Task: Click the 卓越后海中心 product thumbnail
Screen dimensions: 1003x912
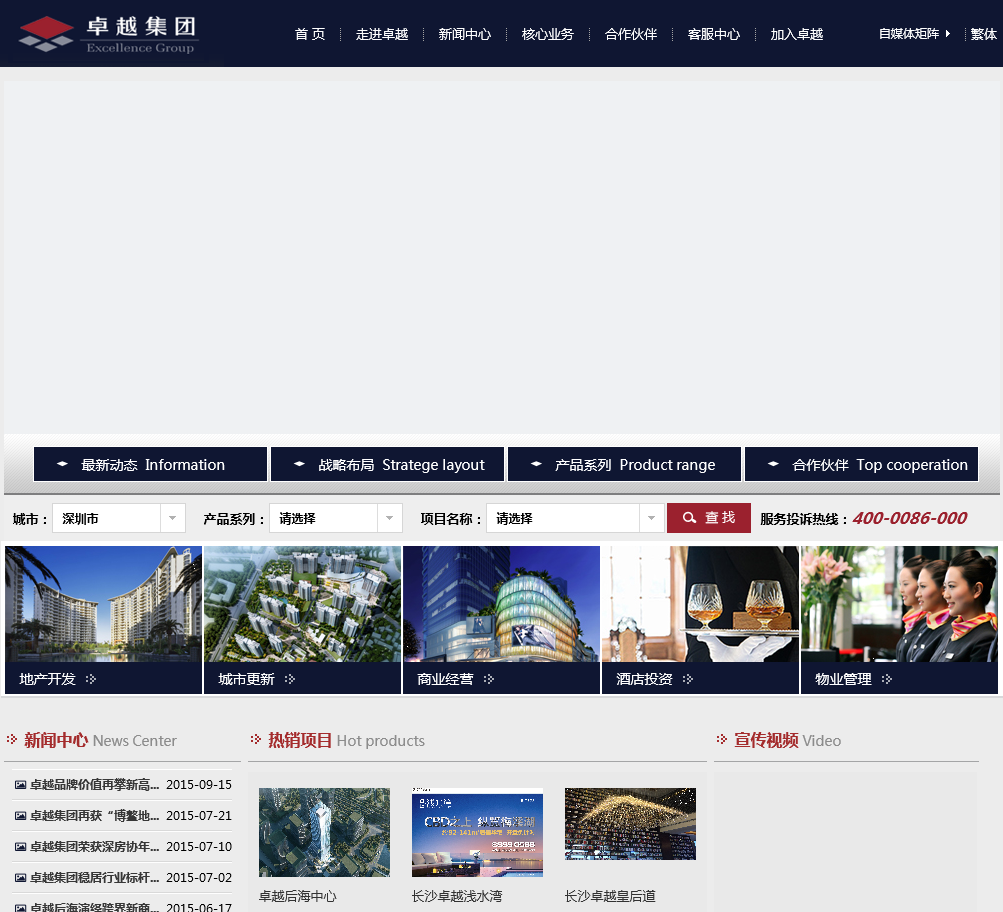Action: pyautogui.click(x=324, y=832)
